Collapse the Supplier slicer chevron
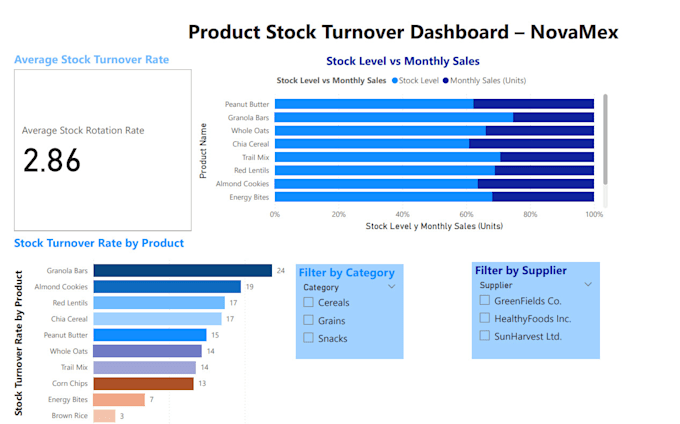Viewport: 680px width, 424px height. point(588,284)
